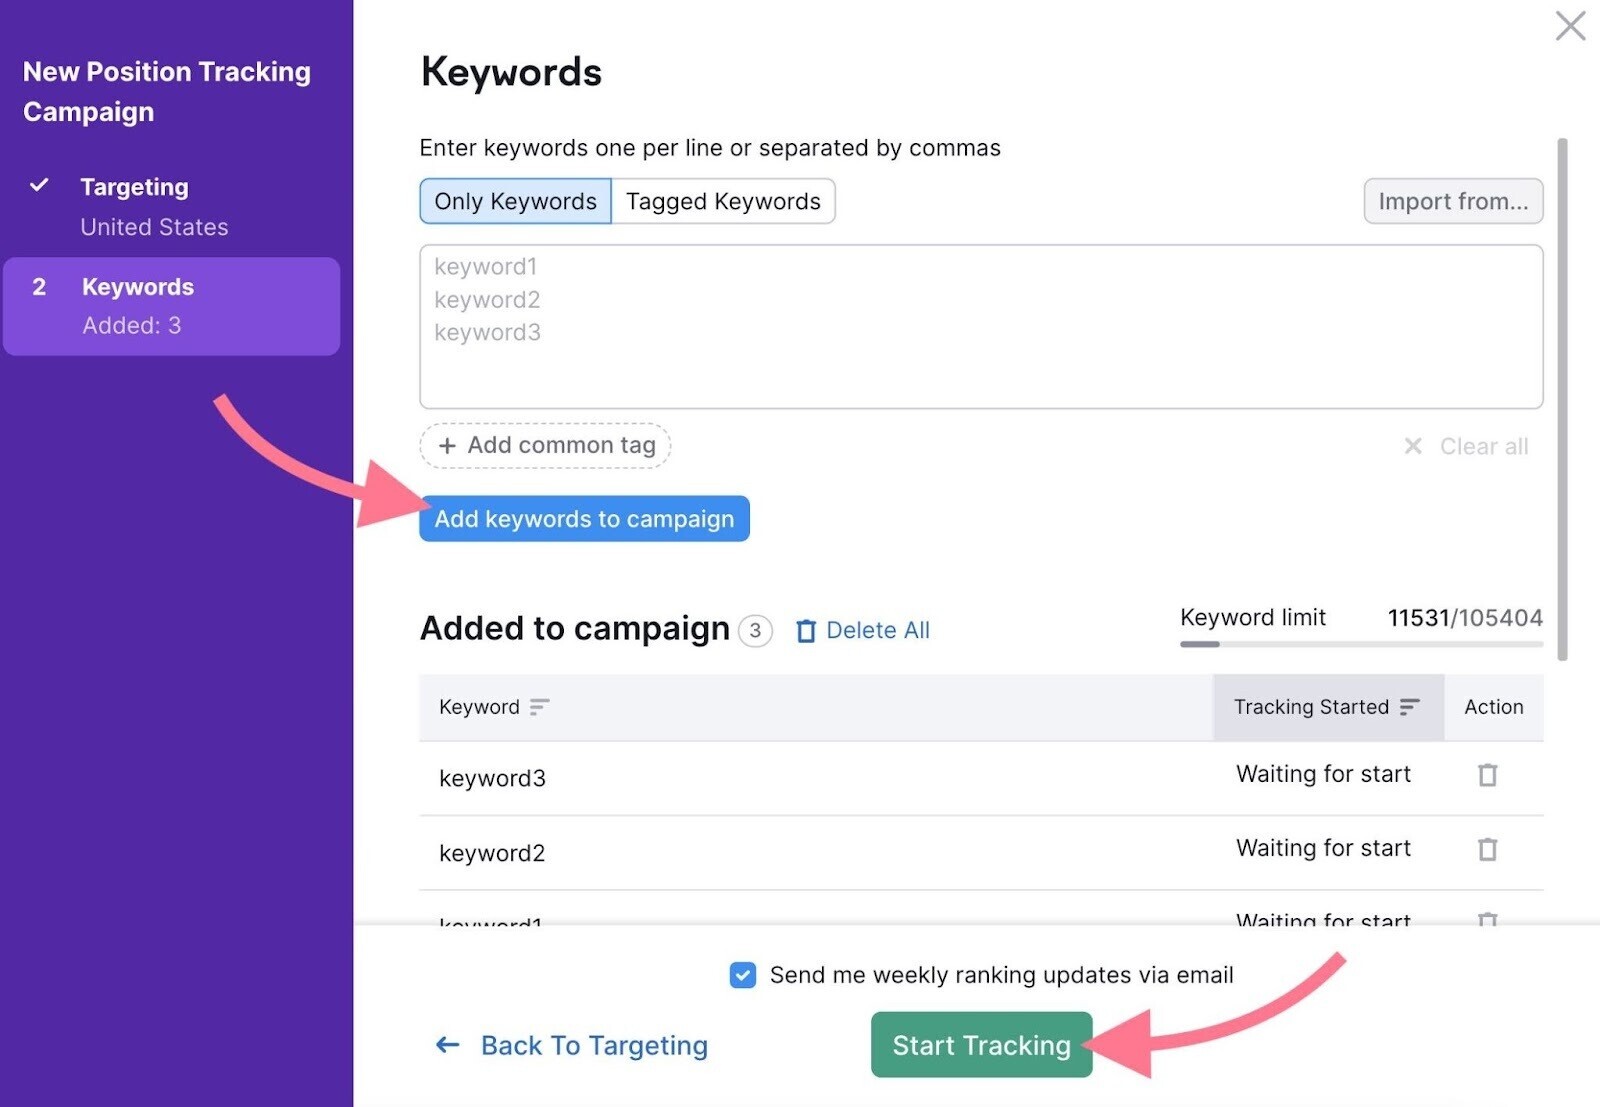Image resolution: width=1600 pixels, height=1107 pixels.
Task: Sort by the Tracking Started sort icon
Action: pos(1410,707)
